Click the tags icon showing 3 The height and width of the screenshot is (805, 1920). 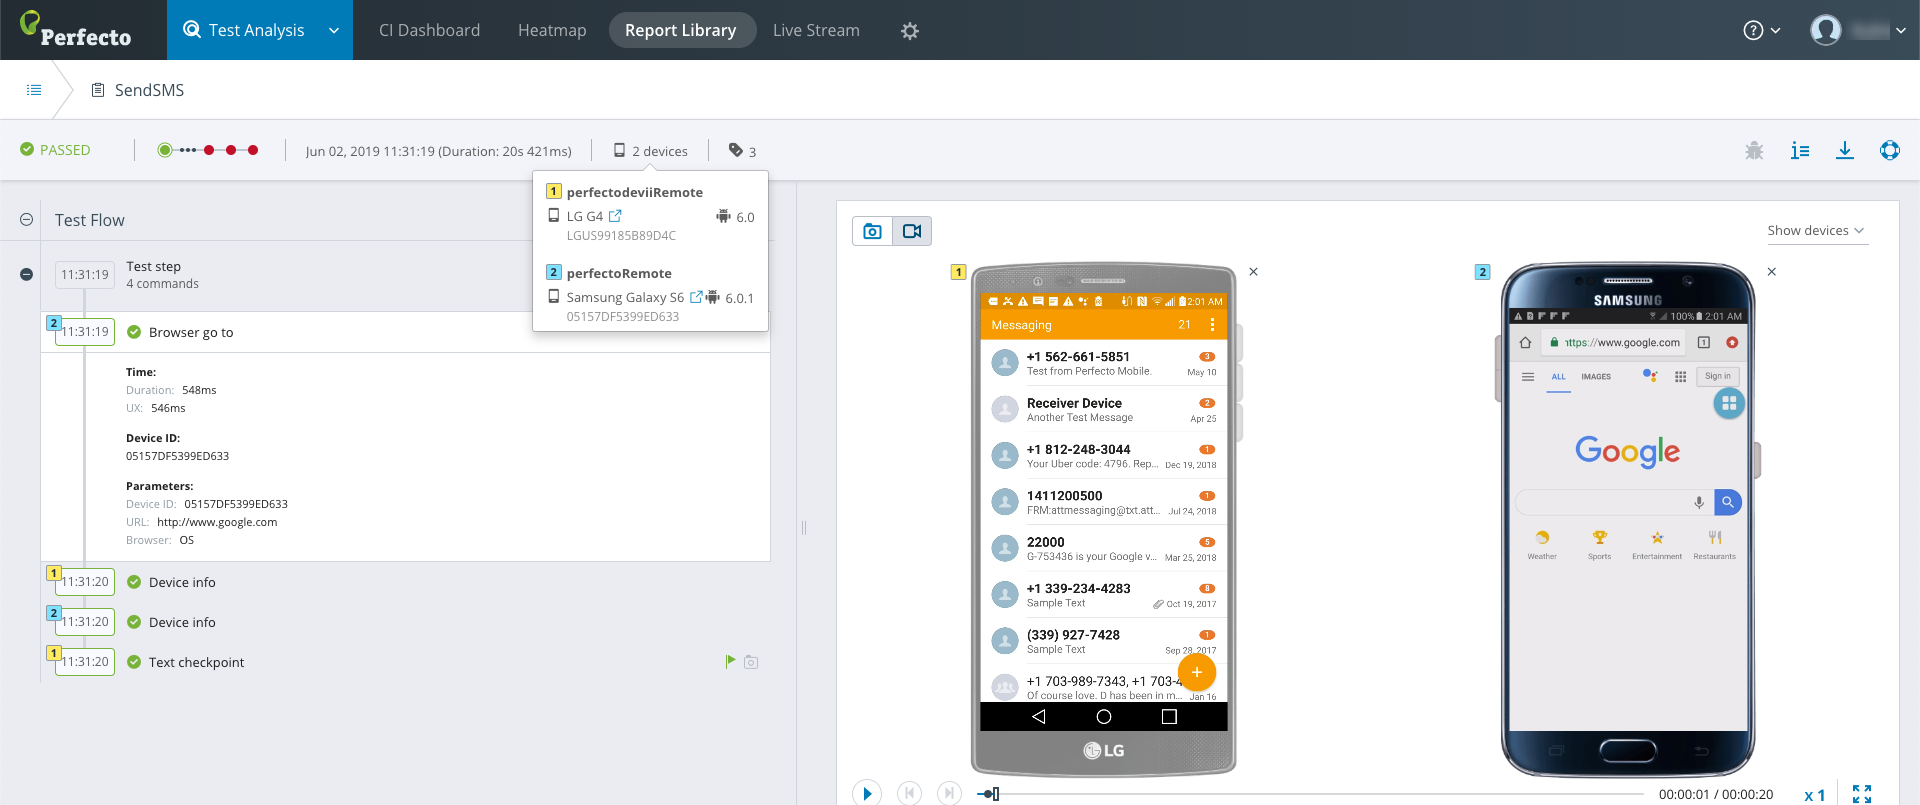coord(742,151)
